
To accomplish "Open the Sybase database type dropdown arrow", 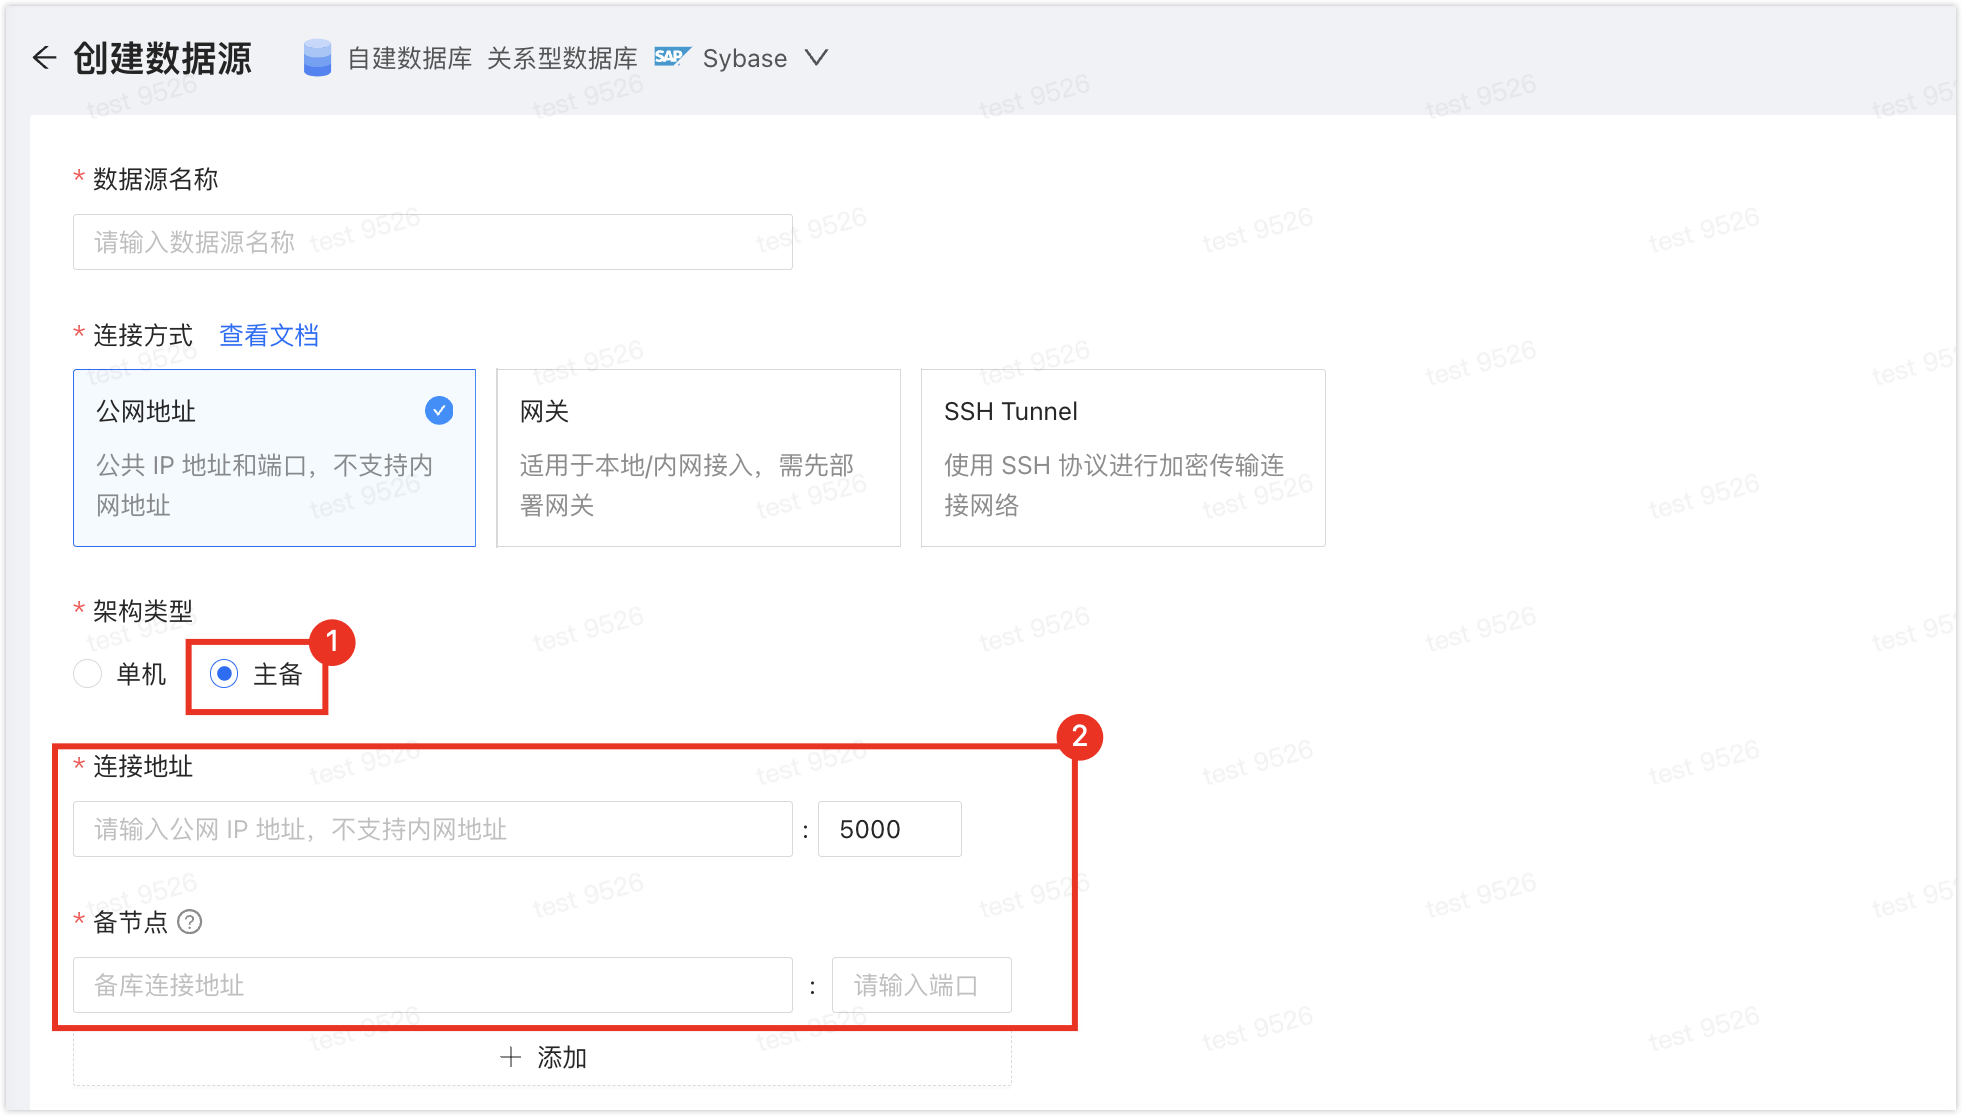I will 817,58.
